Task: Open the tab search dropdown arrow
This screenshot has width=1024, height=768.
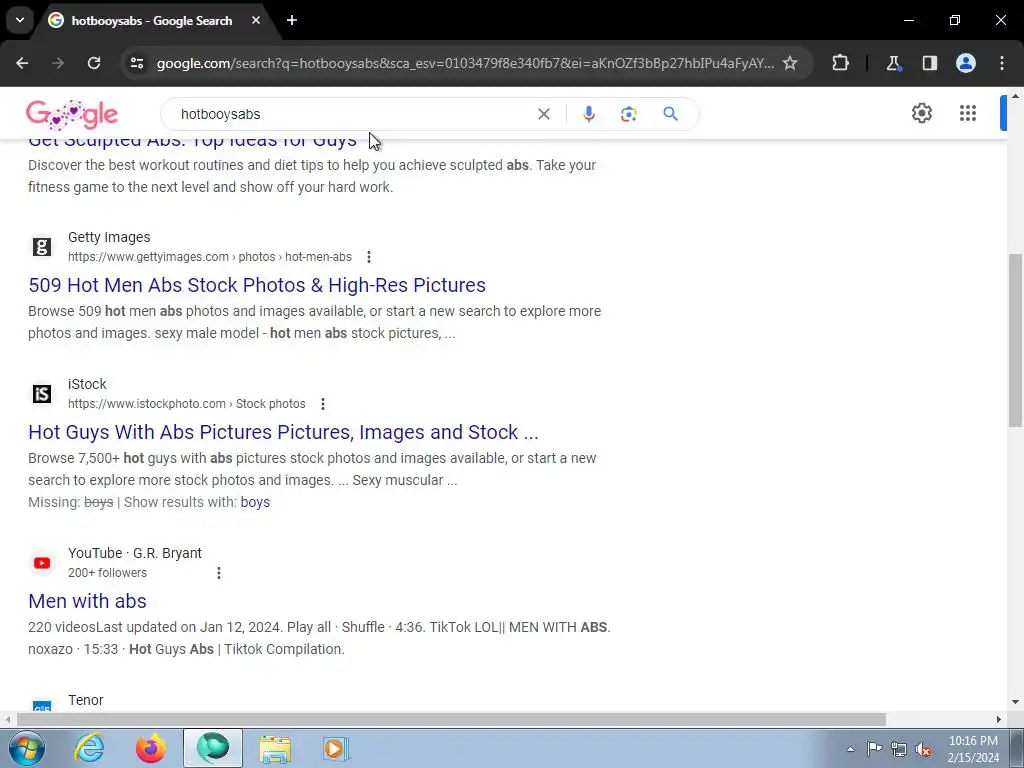Action: point(20,20)
